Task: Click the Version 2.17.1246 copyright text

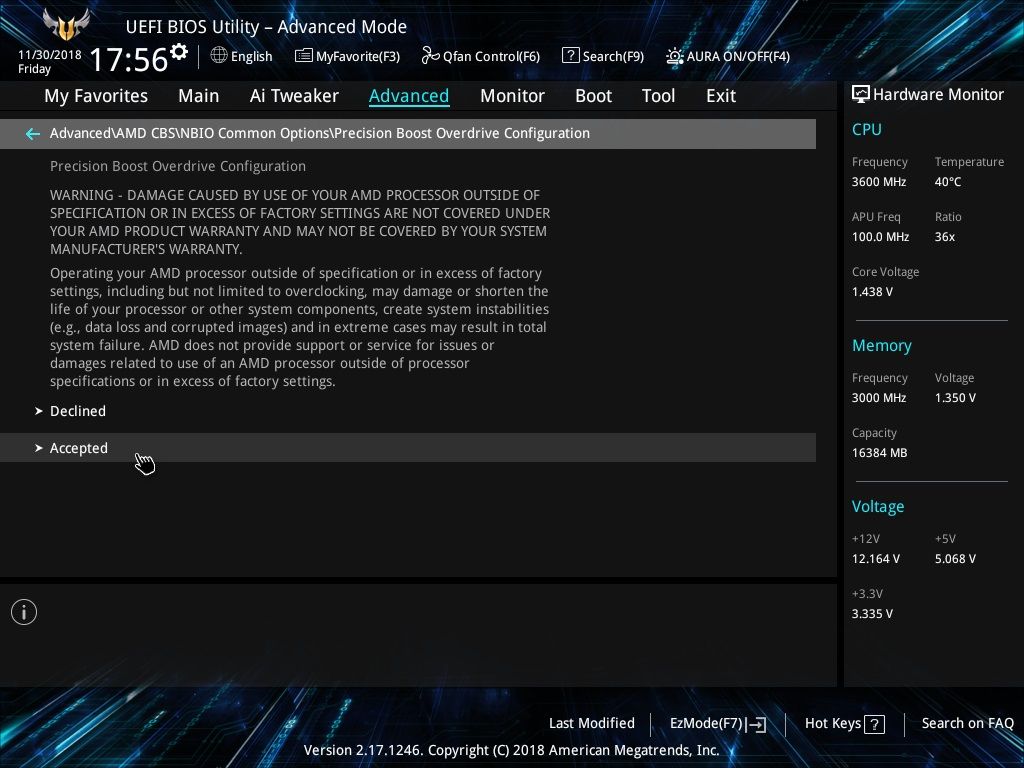Action: [511, 750]
